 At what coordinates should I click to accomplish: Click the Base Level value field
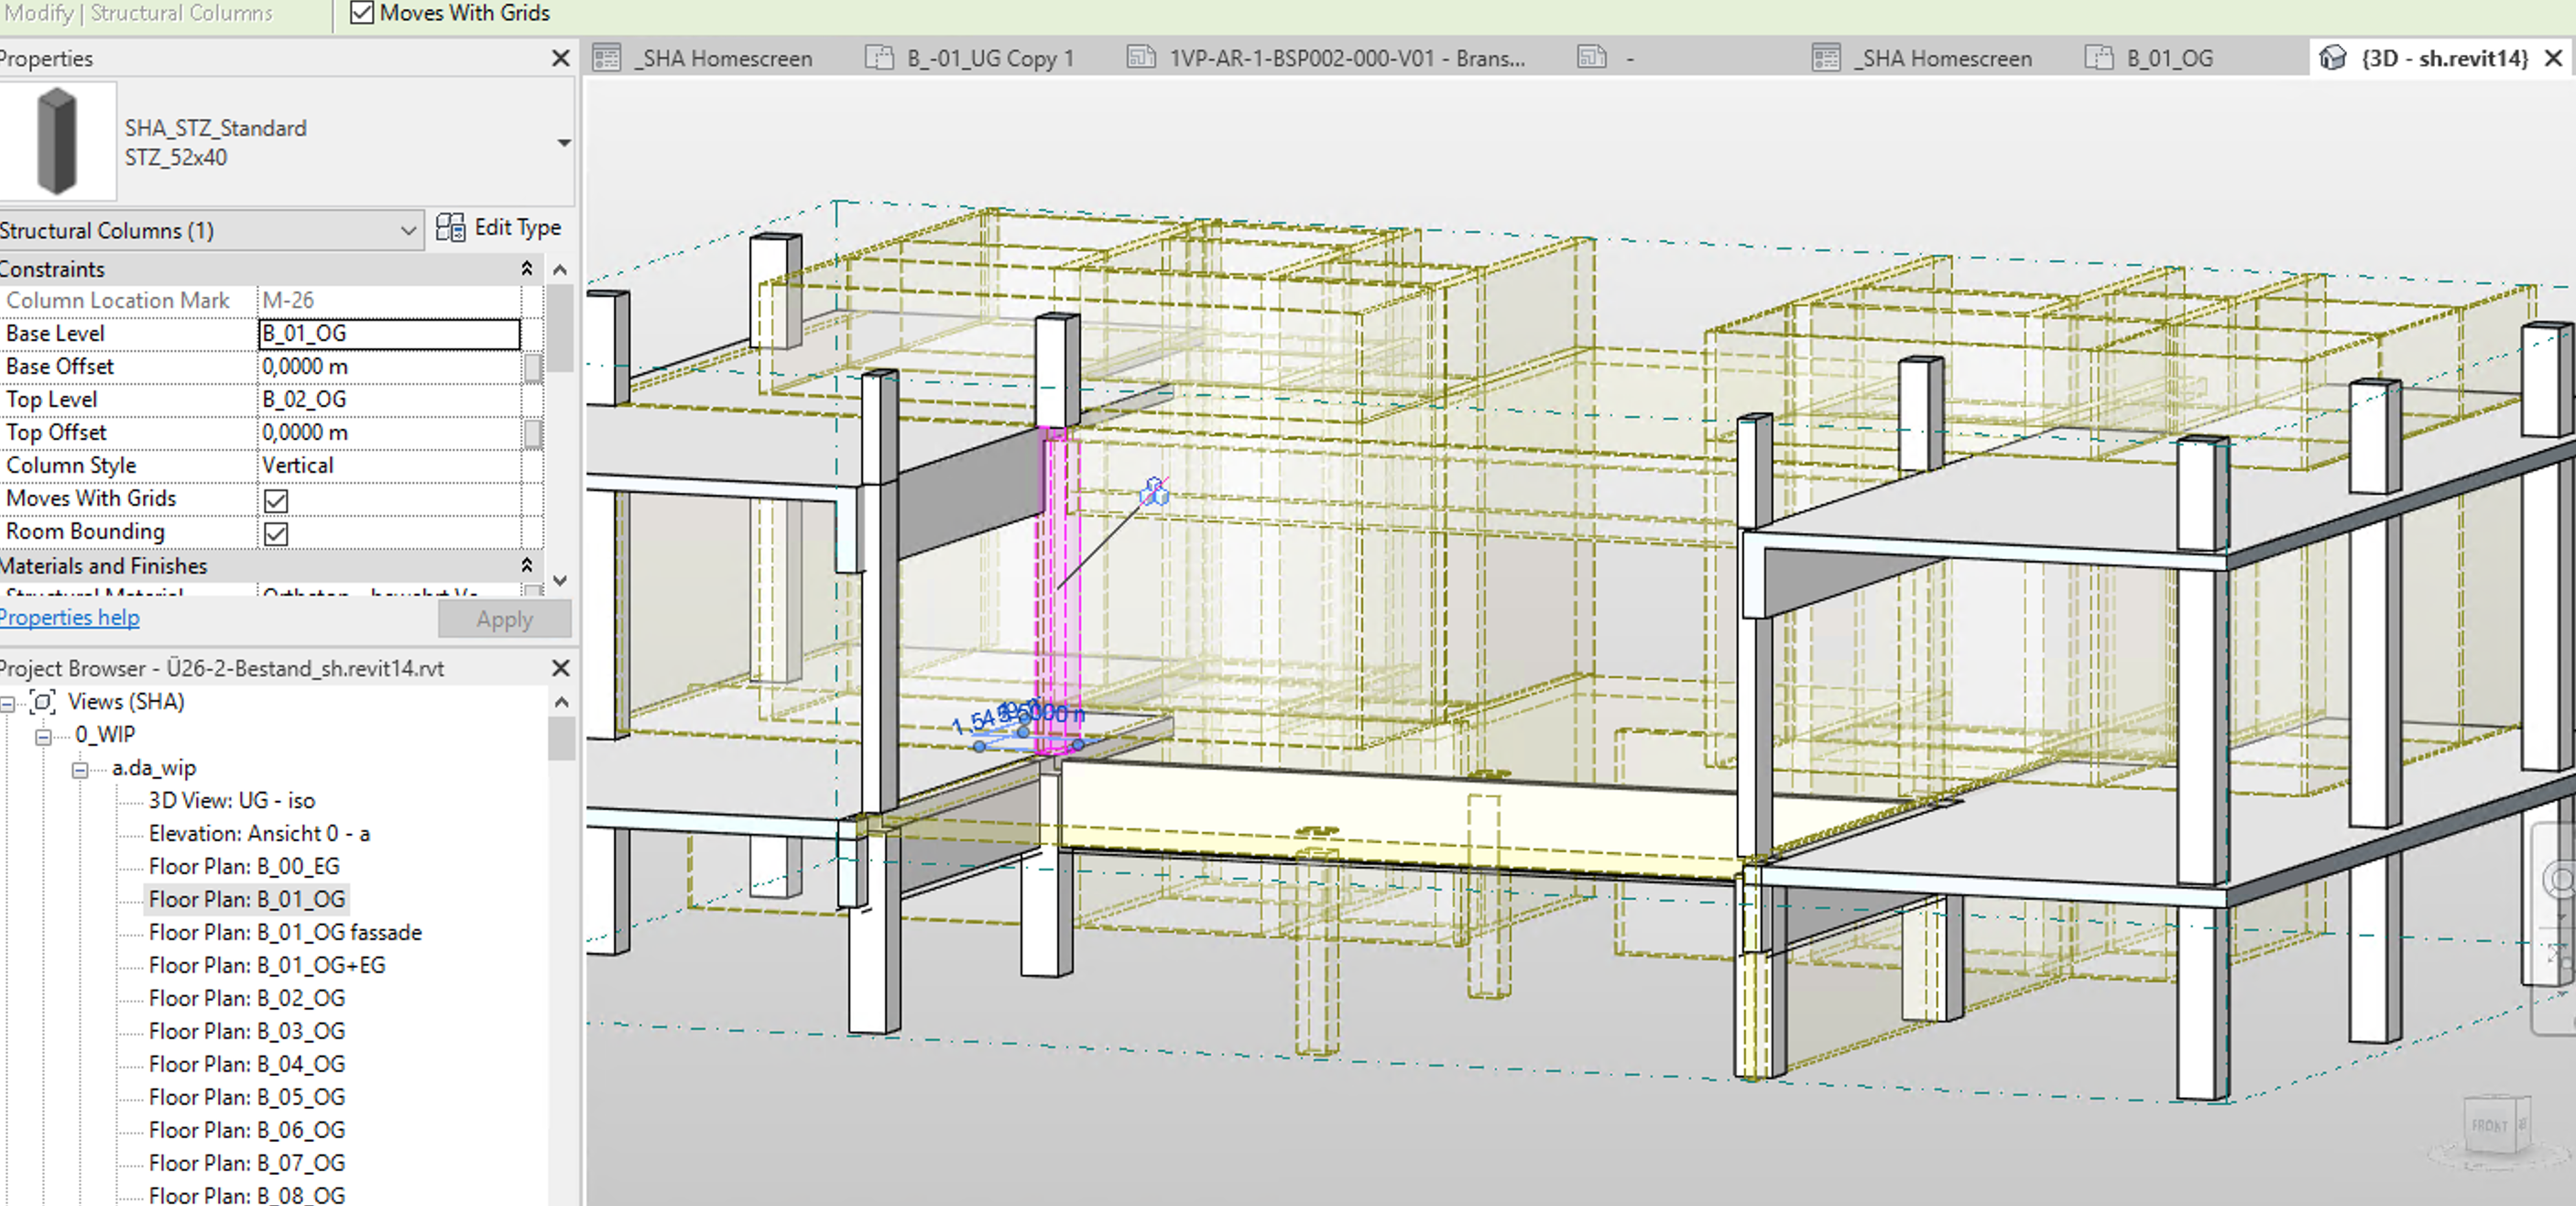pos(389,334)
